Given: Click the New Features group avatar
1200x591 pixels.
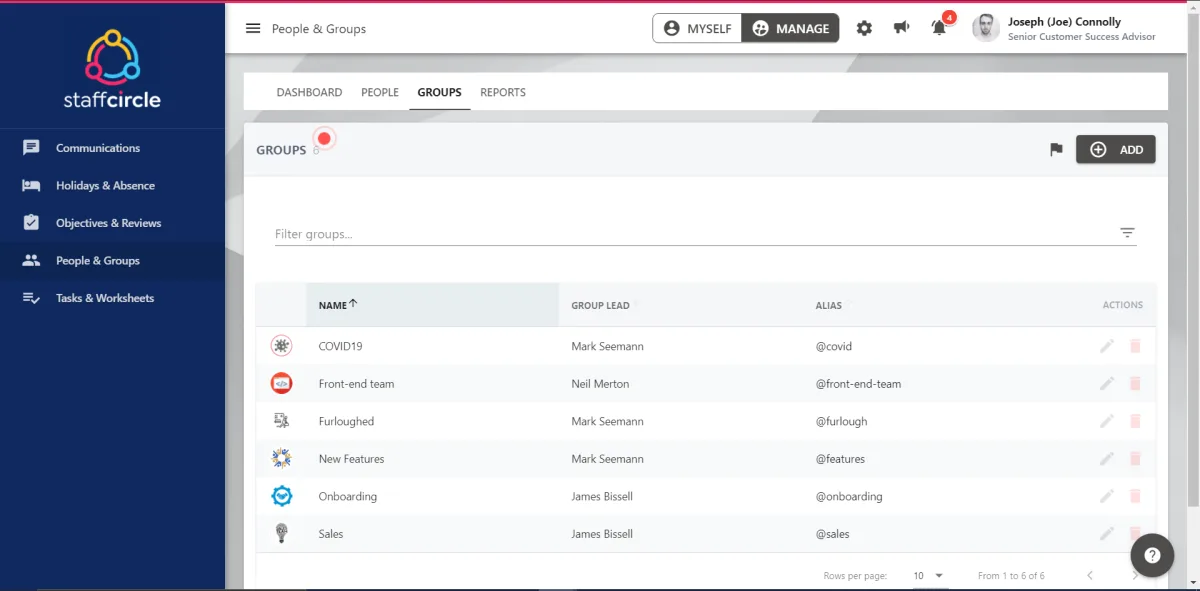Looking at the screenshot, I should pos(281,459).
